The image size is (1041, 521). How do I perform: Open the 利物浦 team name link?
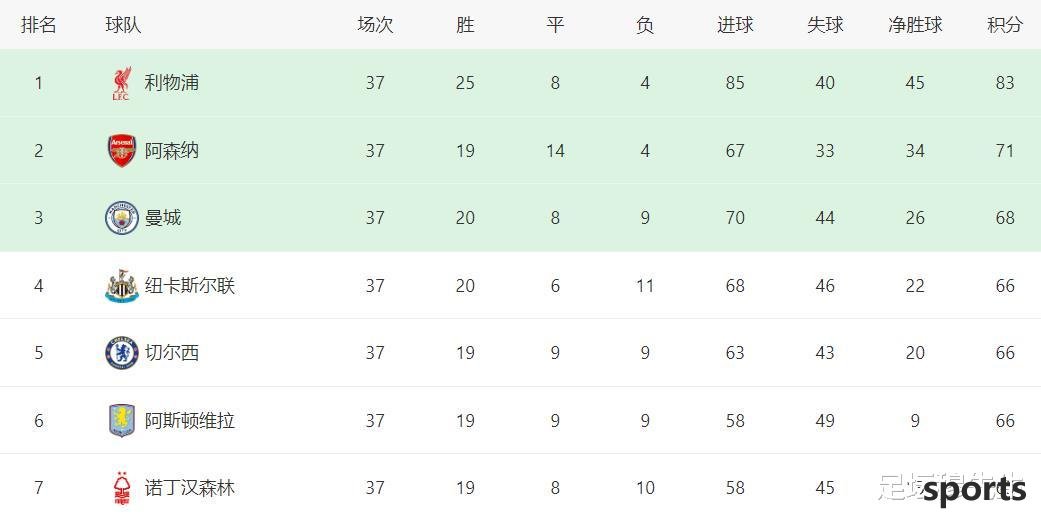click(x=172, y=83)
